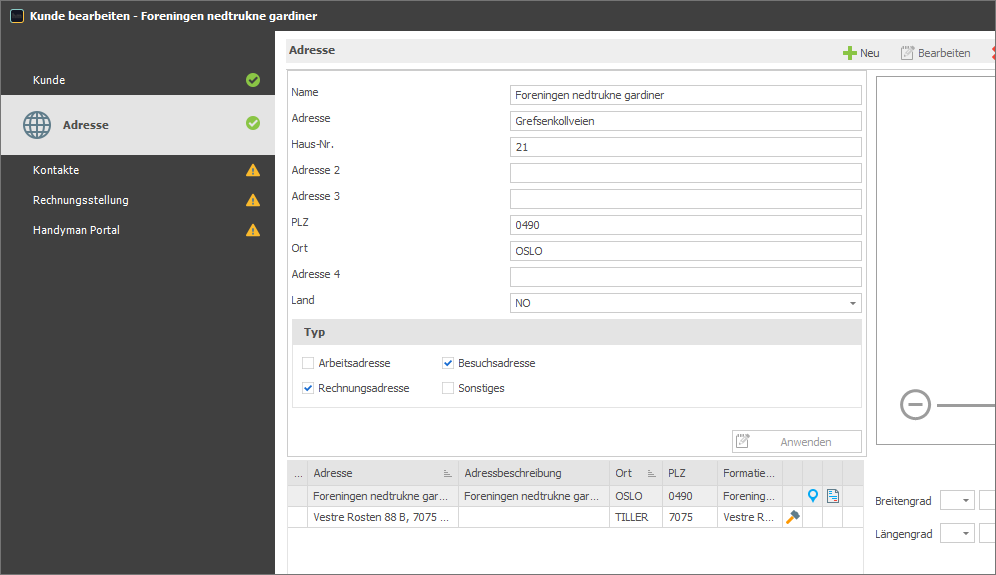Click the PLZ field with 0490

[685, 225]
